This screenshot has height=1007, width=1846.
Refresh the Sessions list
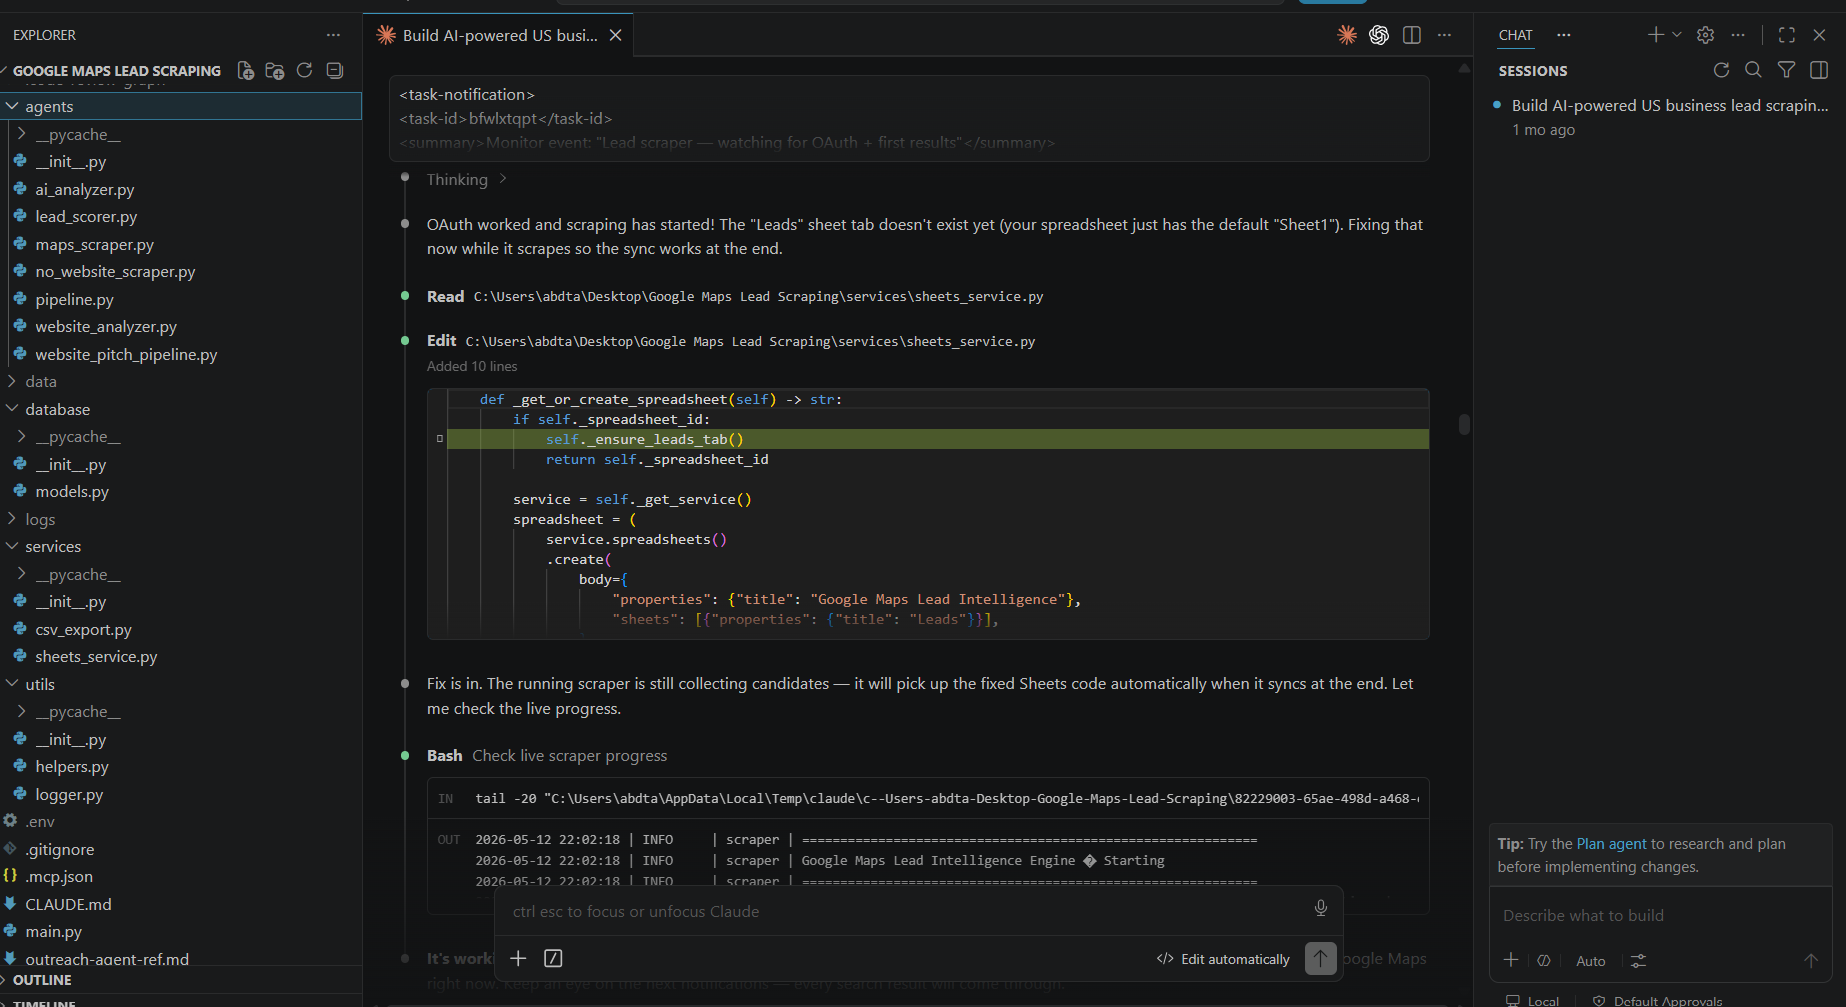pos(1721,70)
